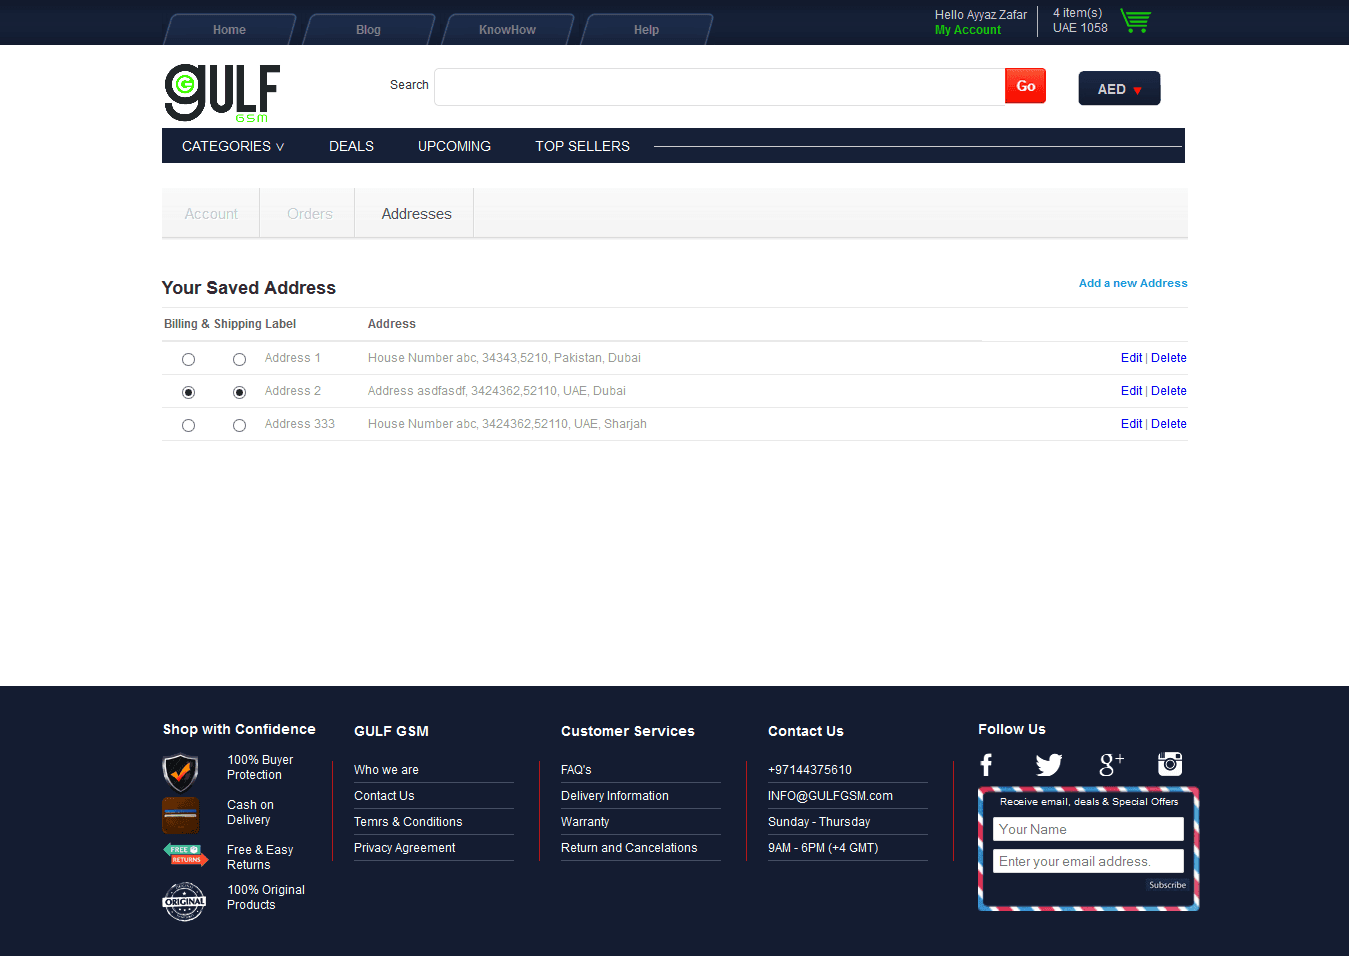Click the Original Products stamp icon
1349x956 pixels.
[x=184, y=901]
